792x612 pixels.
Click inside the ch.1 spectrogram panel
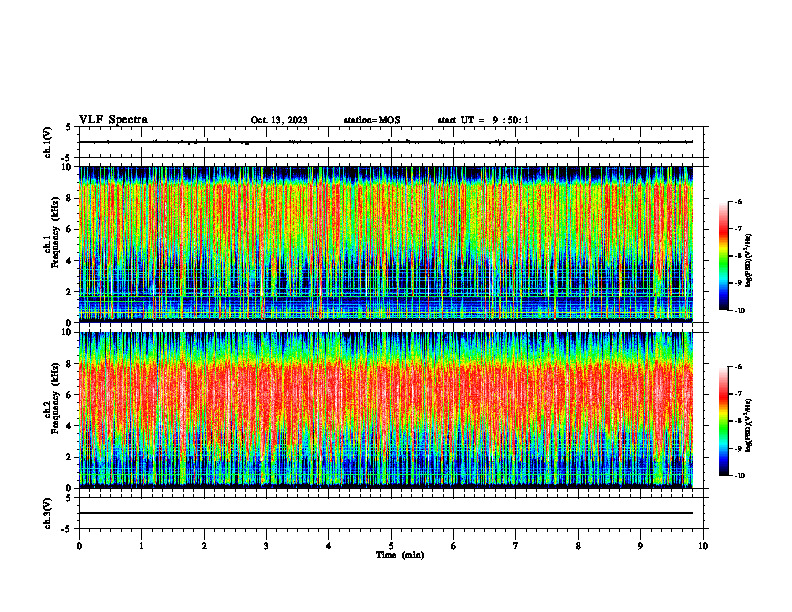386,244
